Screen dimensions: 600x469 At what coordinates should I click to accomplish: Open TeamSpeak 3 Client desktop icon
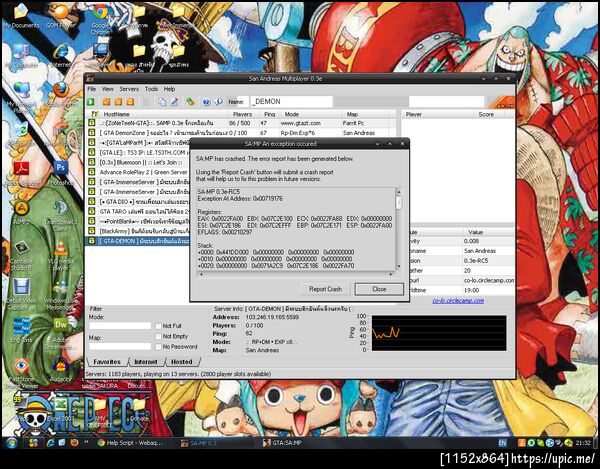click(60, 215)
